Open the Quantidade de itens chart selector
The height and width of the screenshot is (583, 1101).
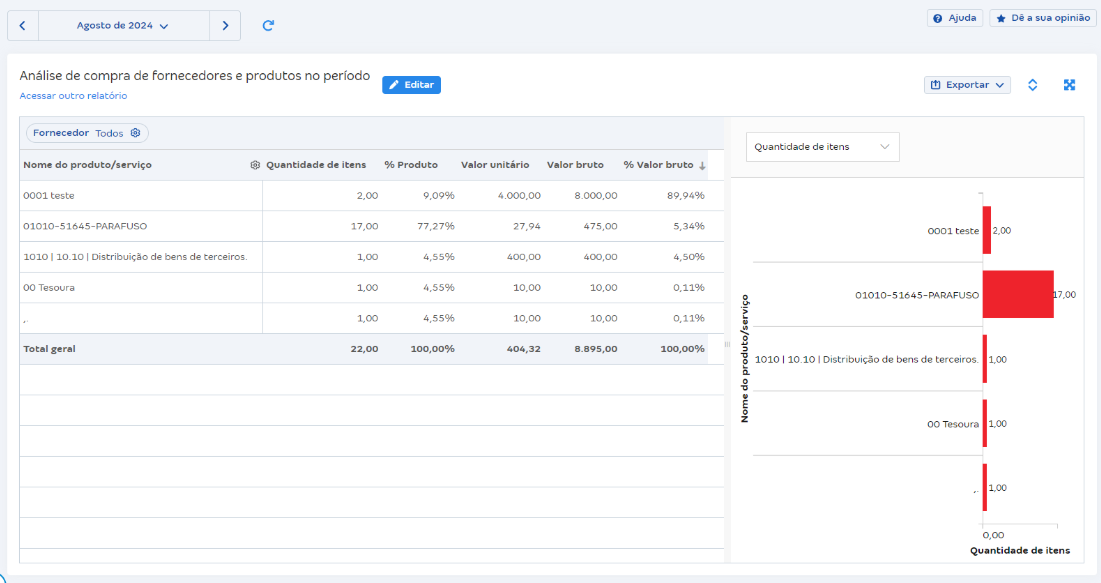pyautogui.click(x=822, y=147)
